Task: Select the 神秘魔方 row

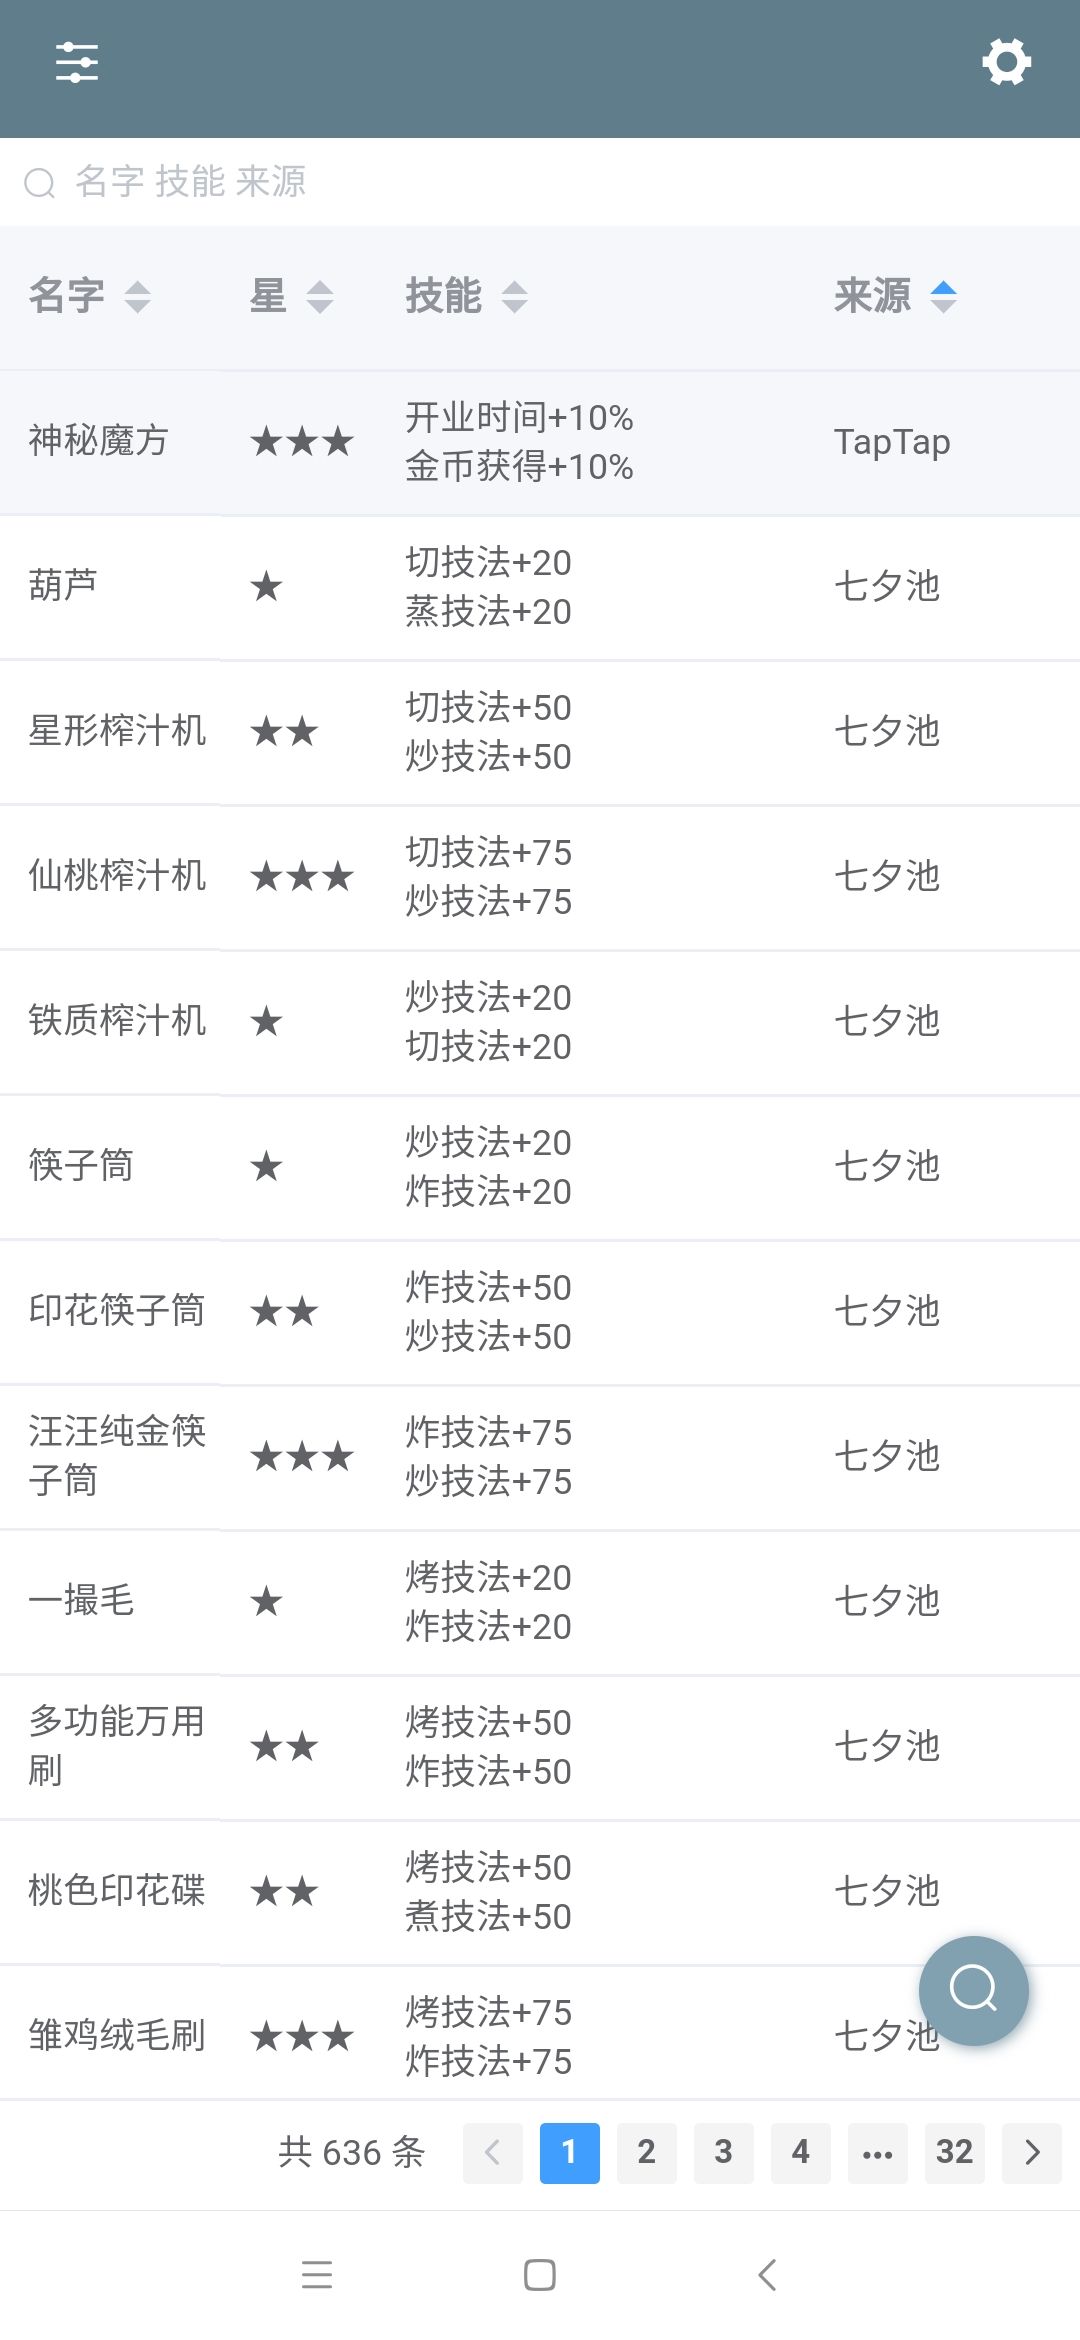Action: point(540,442)
